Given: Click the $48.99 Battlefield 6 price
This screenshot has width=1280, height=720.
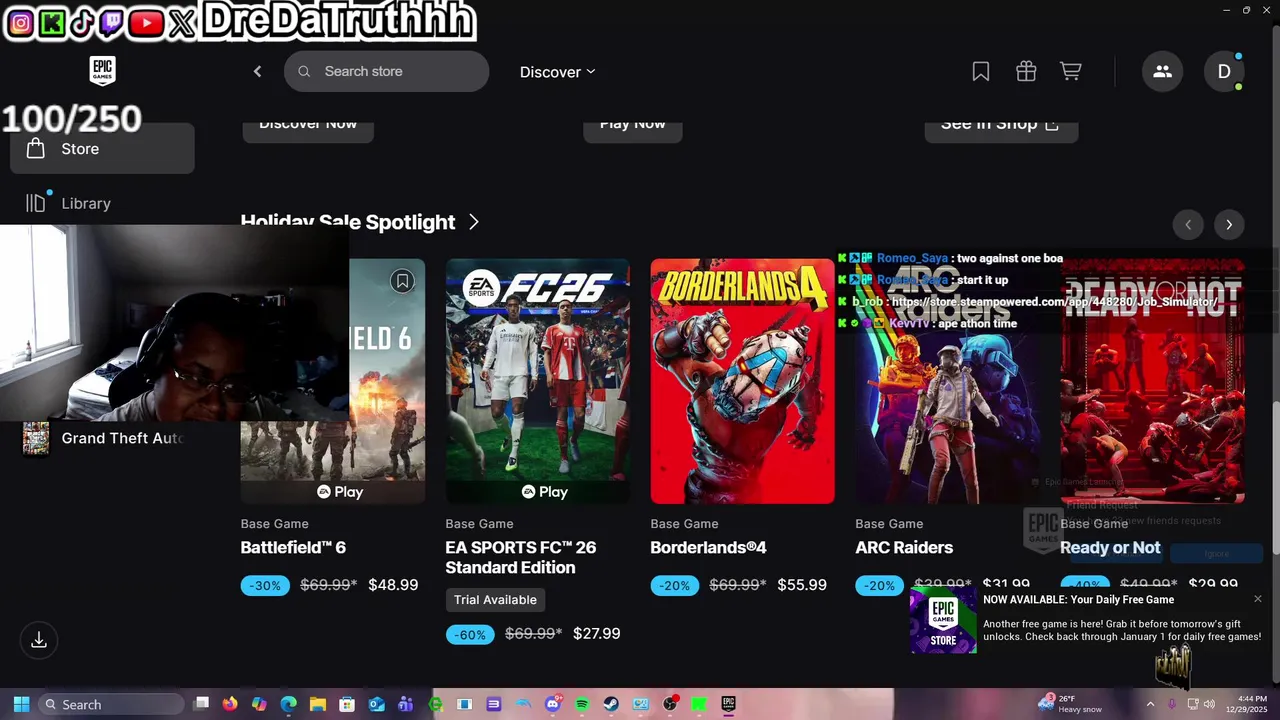Looking at the screenshot, I should point(393,585).
